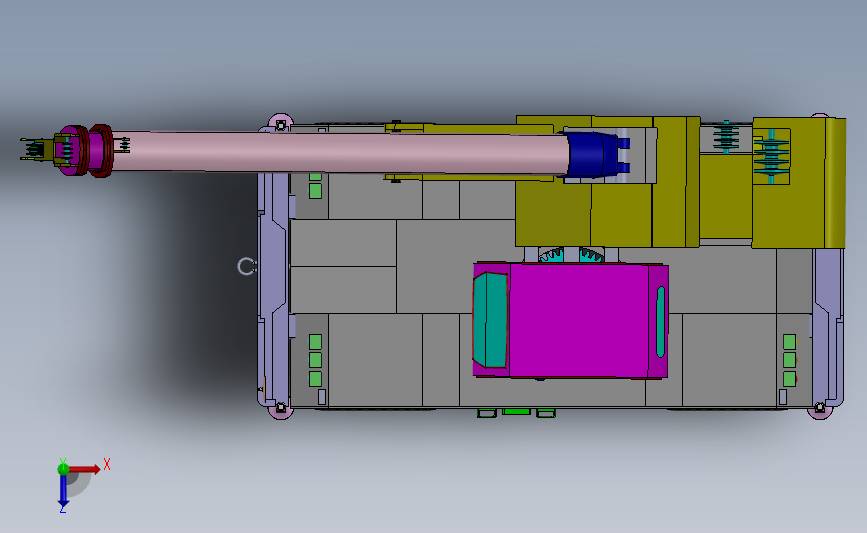
Task: Select the pink corner pad at the chassis top-left
Action: click(x=280, y=123)
